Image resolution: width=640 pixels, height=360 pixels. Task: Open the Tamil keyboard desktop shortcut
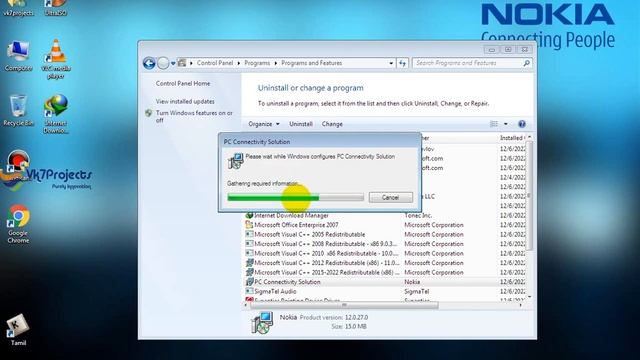(x=18, y=330)
